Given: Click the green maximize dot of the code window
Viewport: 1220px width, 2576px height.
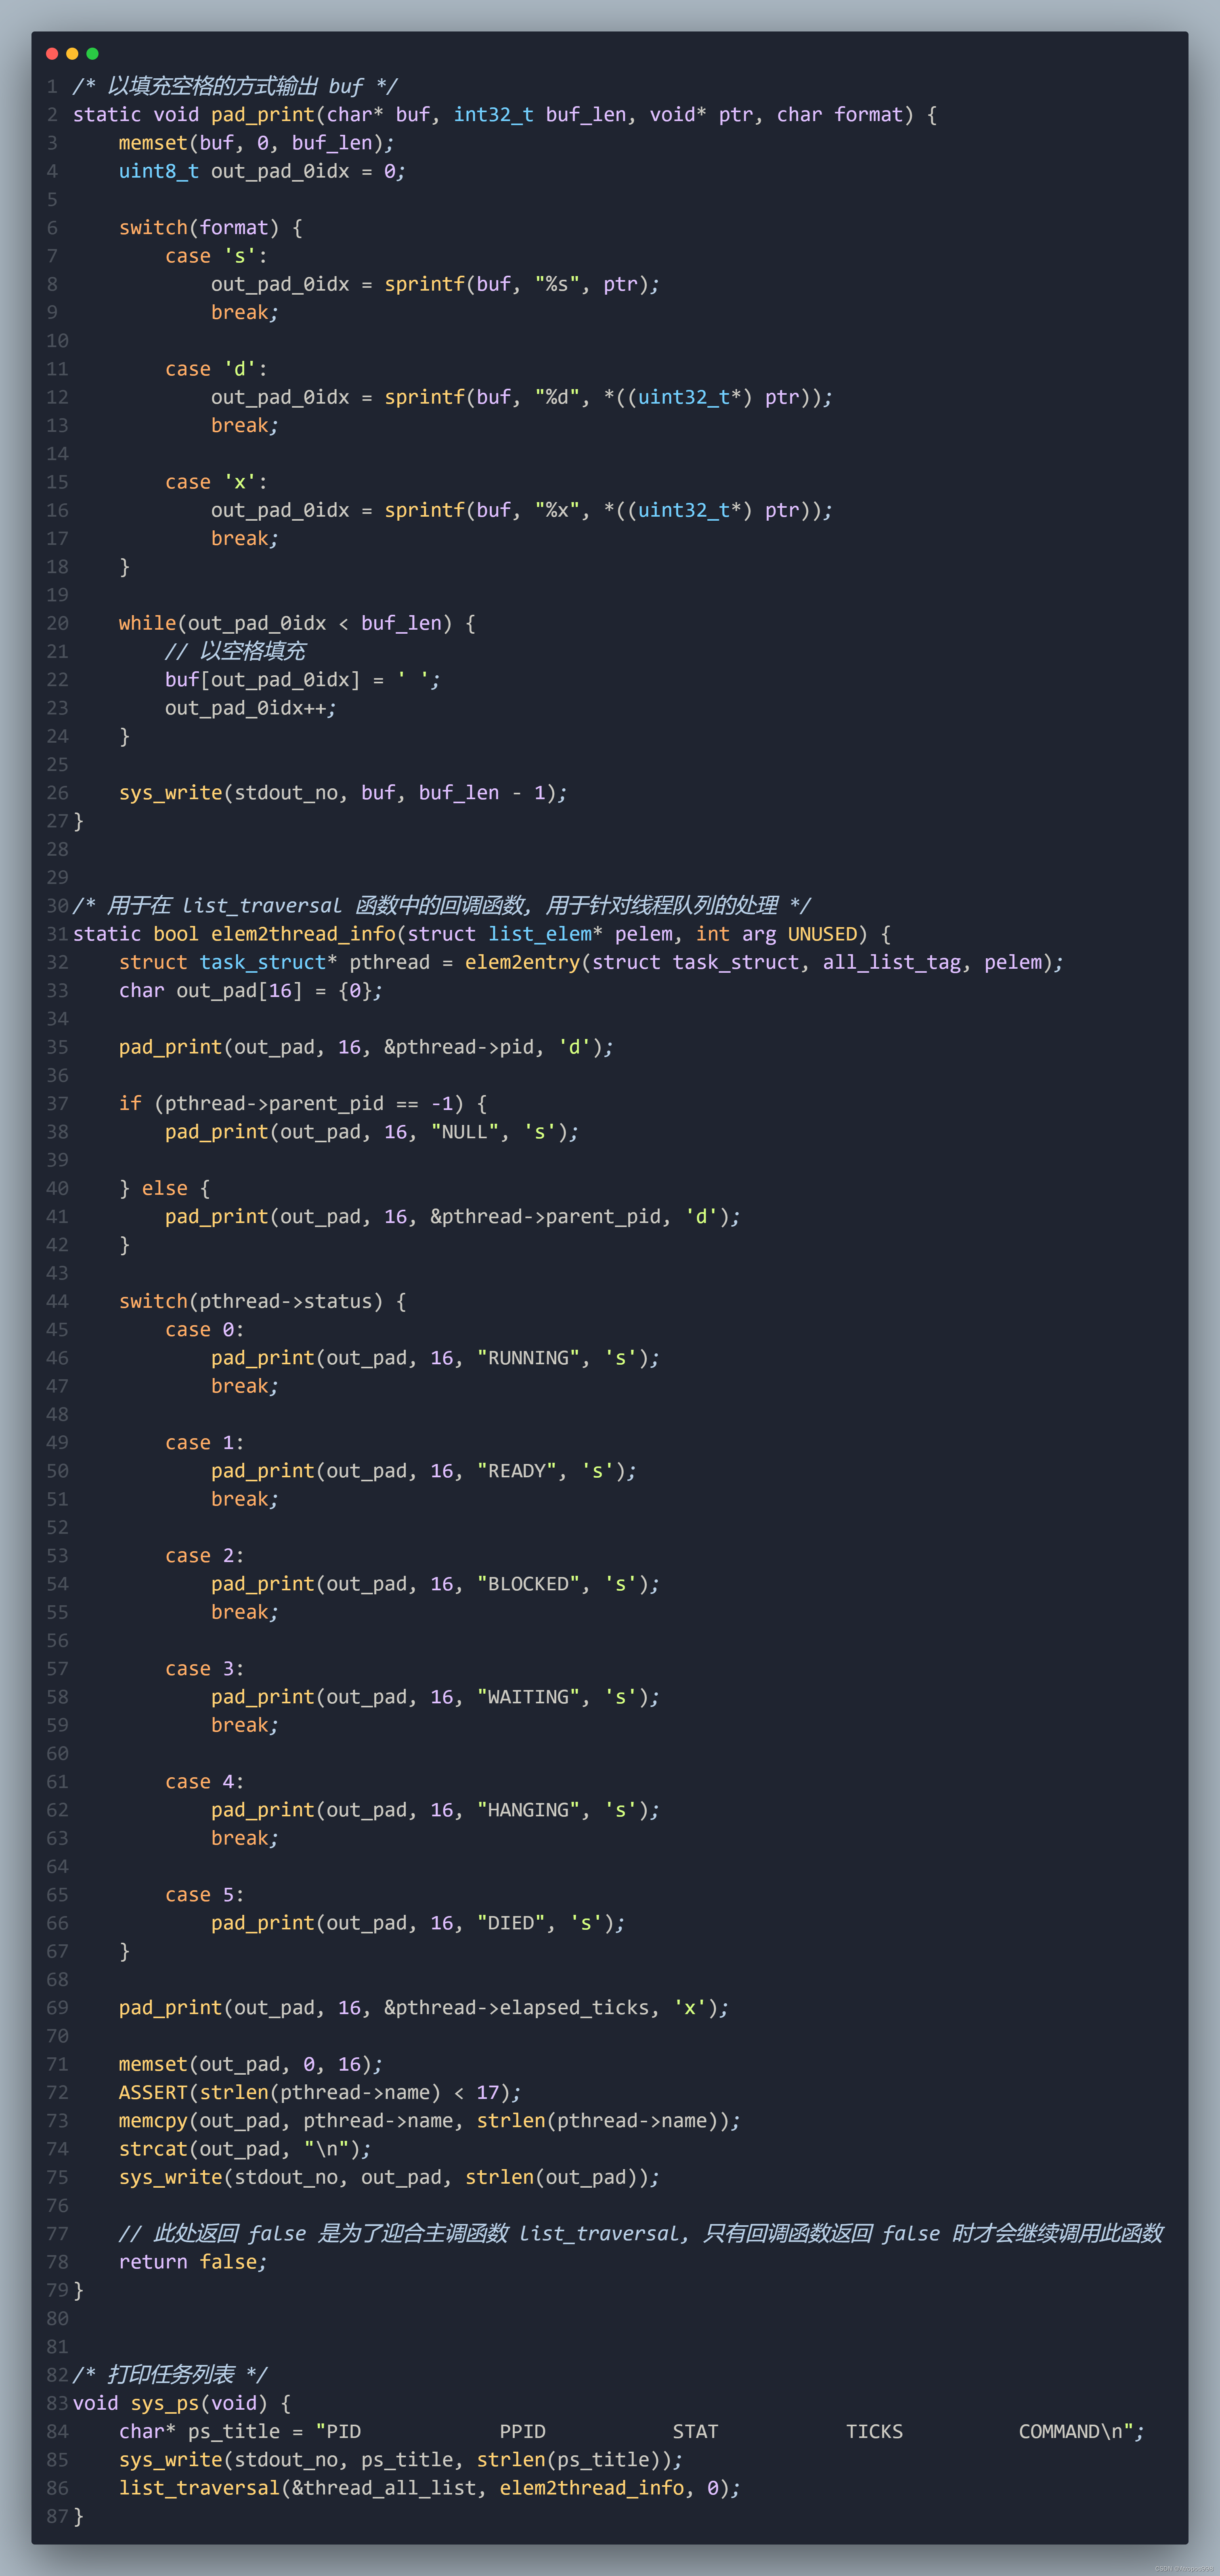Looking at the screenshot, I should tap(92, 54).
